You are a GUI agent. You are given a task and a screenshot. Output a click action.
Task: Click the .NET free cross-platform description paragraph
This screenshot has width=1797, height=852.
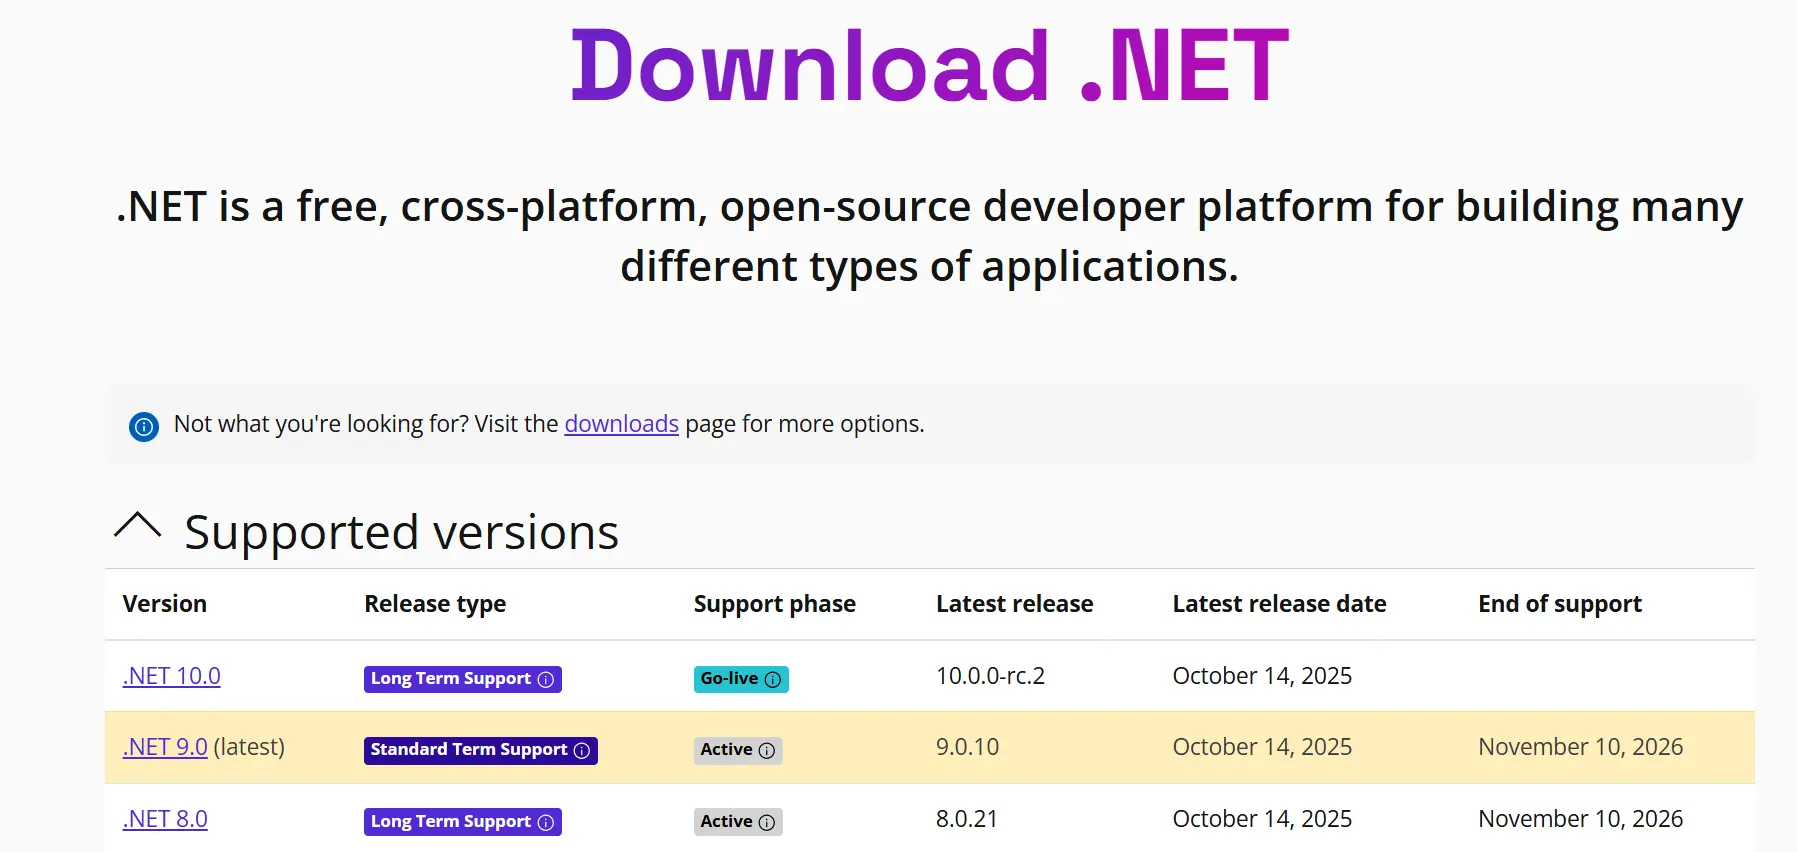(x=929, y=236)
